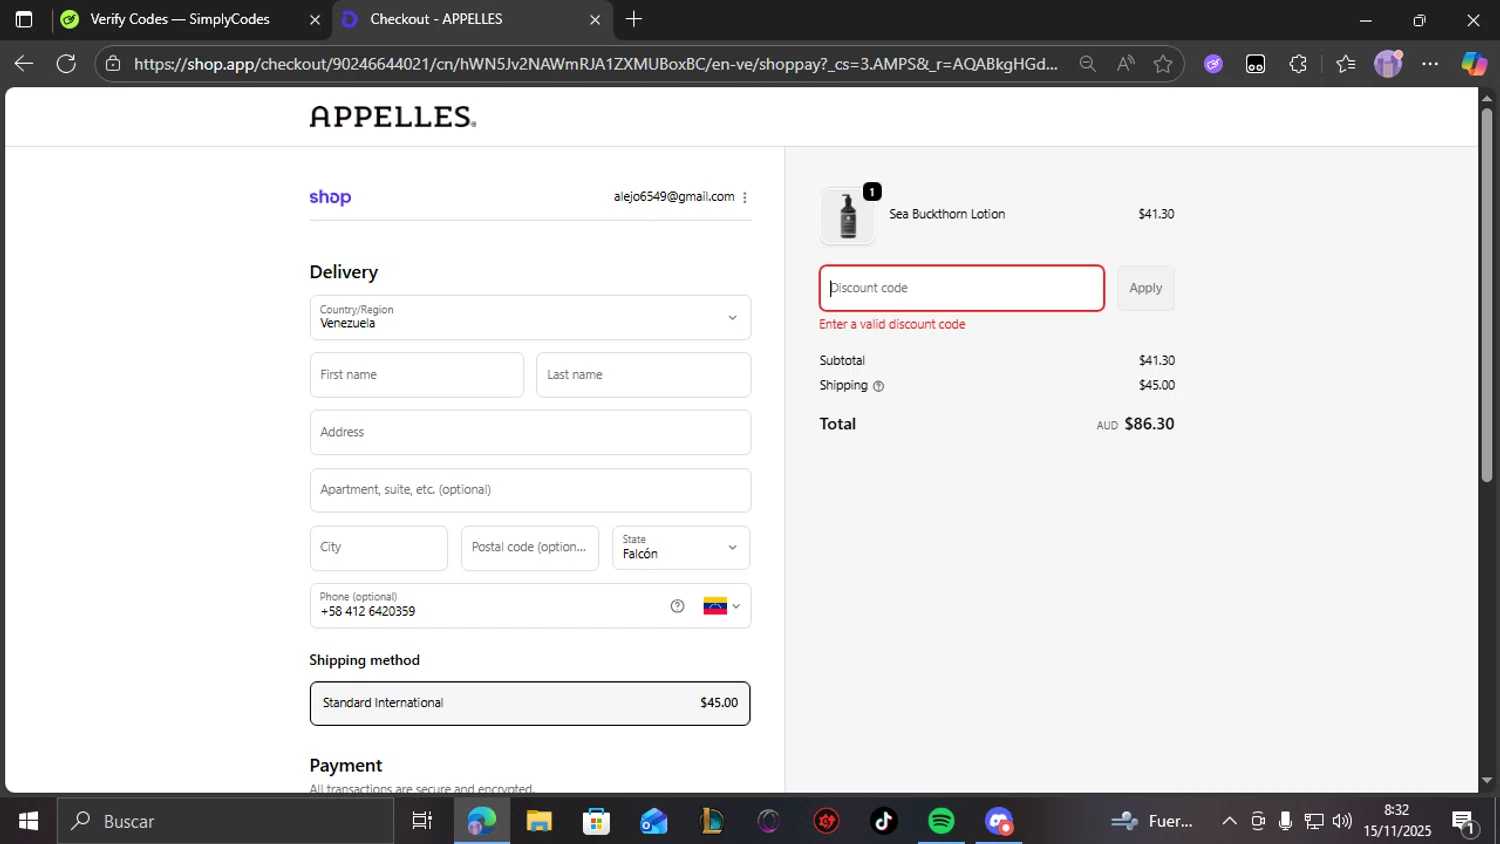Open the State dropdown showing Falcón

(x=681, y=548)
